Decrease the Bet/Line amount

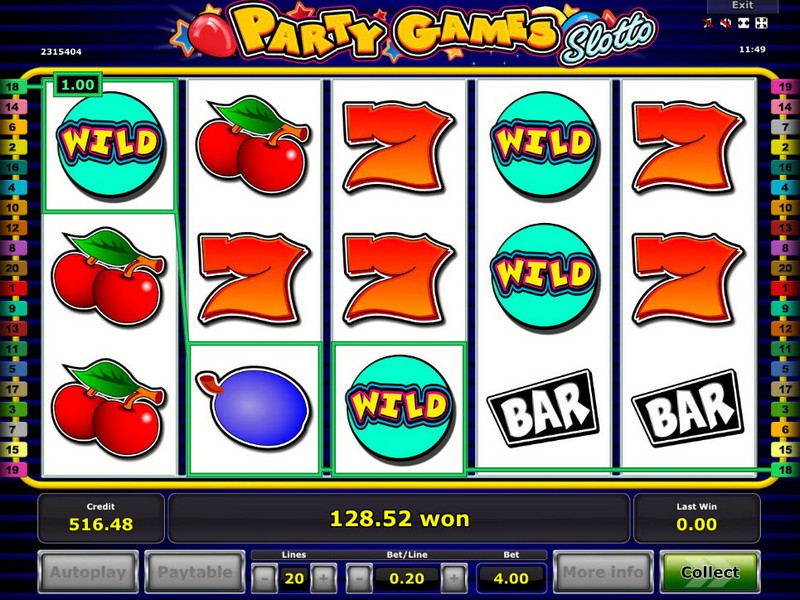[359, 579]
